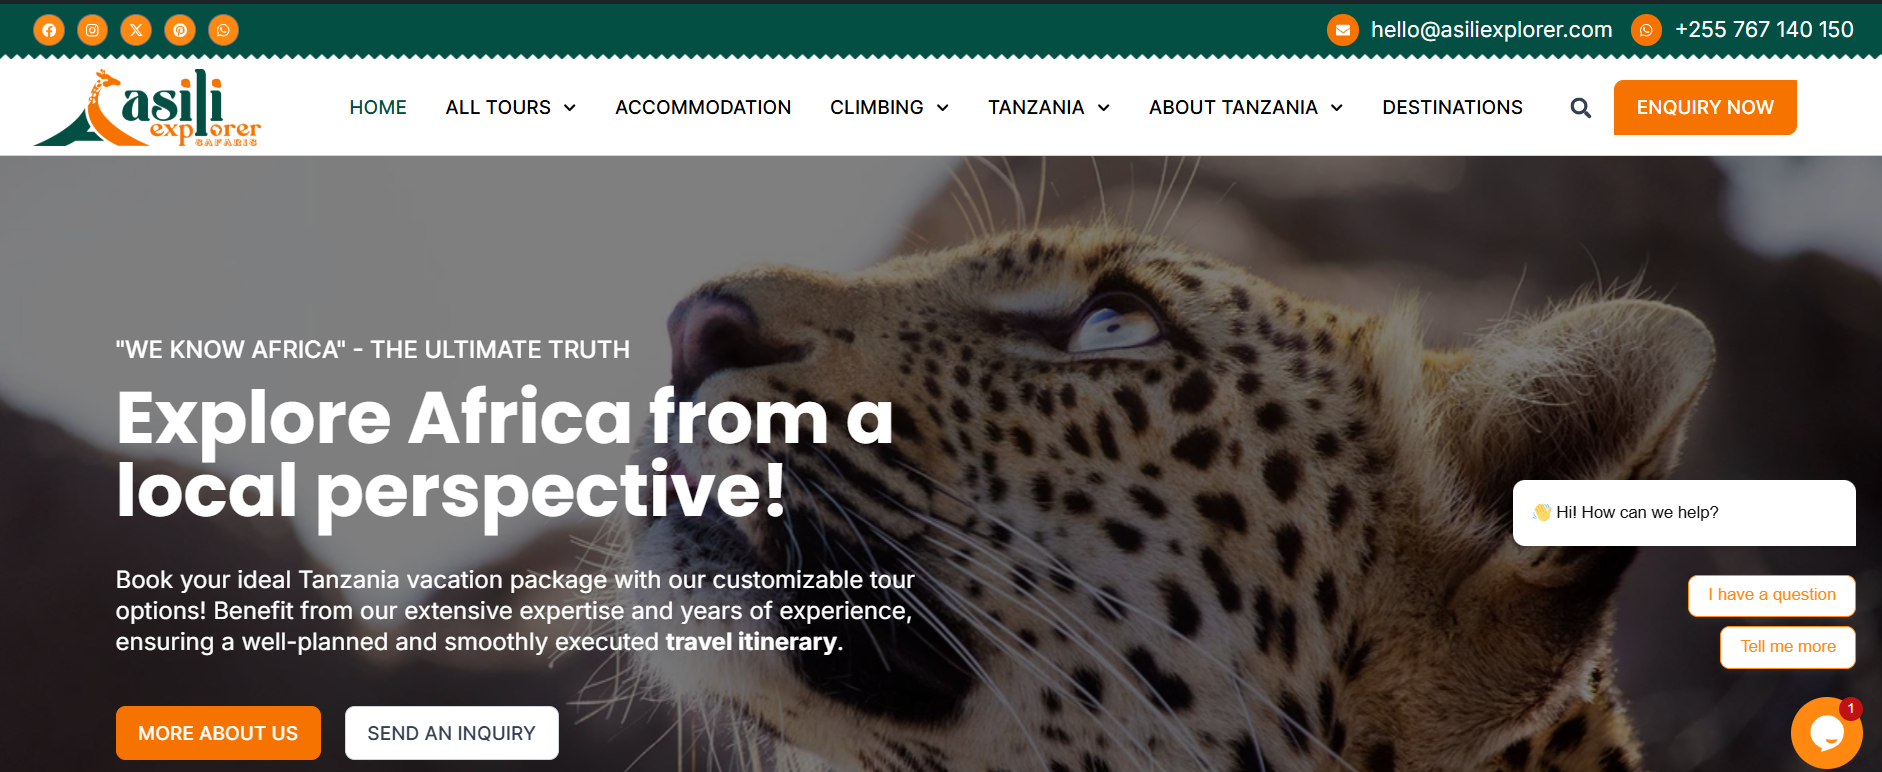Expand the About Tanzania dropdown menu
The width and height of the screenshot is (1882, 772).
point(1246,107)
